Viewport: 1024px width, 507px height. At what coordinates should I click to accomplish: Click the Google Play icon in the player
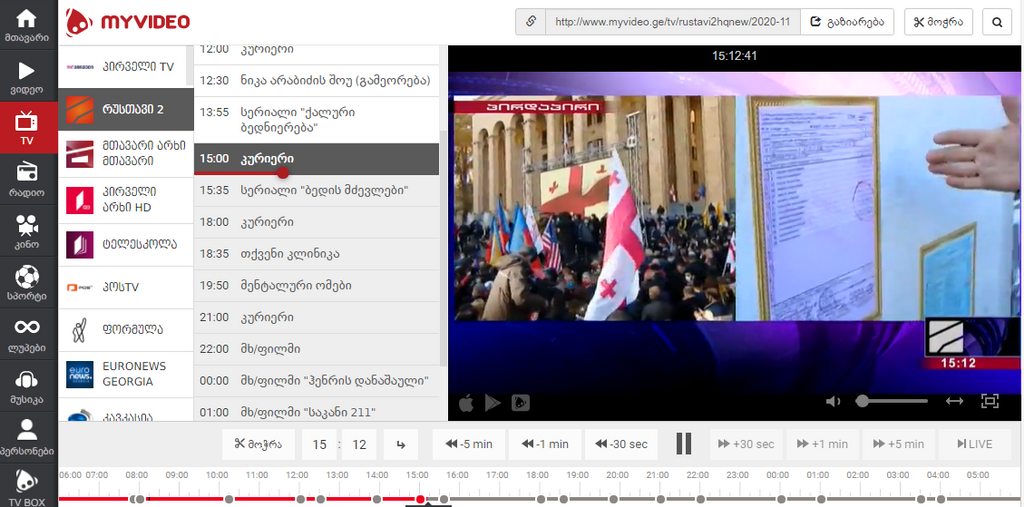point(492,403)
